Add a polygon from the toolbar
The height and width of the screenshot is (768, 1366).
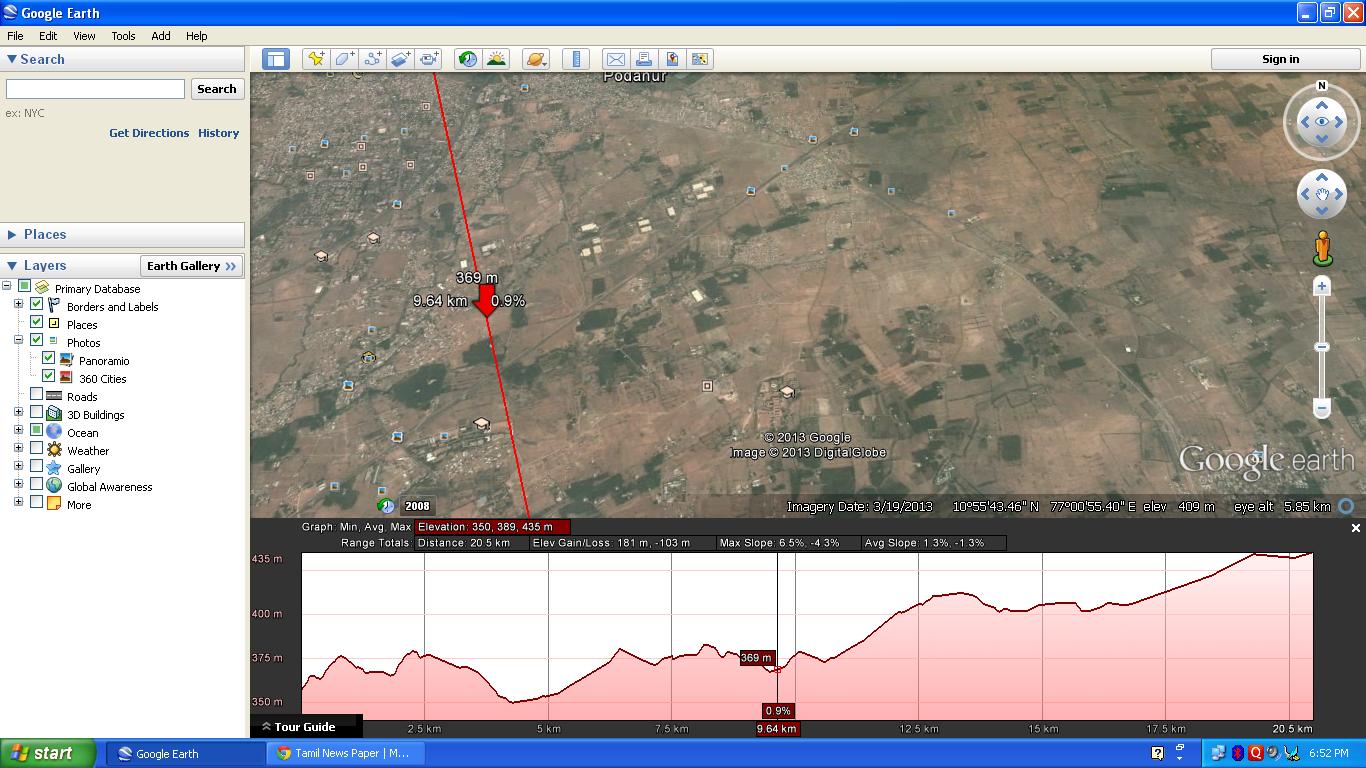point(344,59)
